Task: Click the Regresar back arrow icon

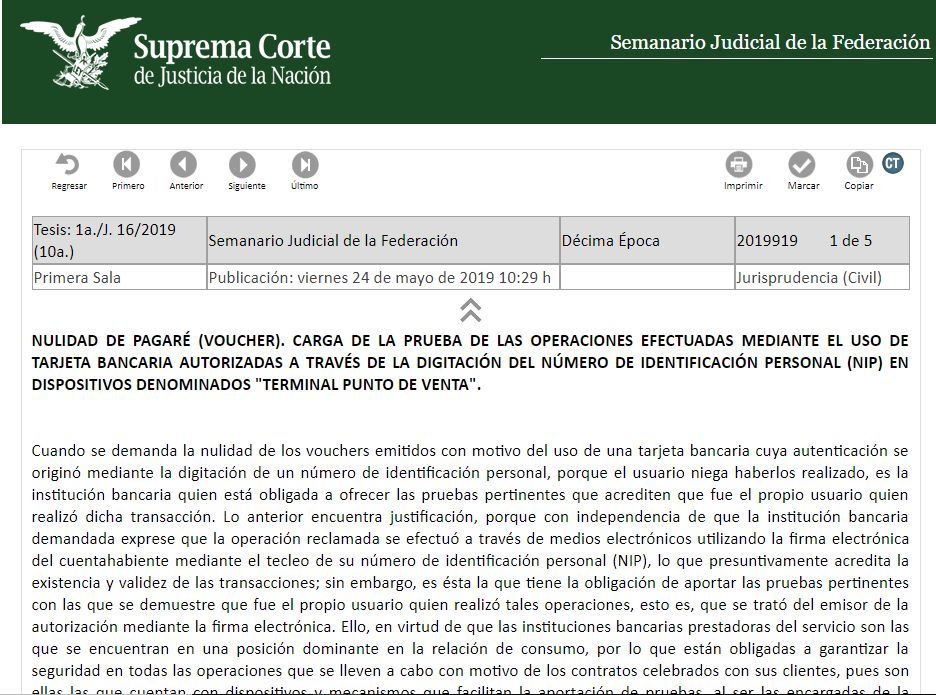Action: click(67, 164)
